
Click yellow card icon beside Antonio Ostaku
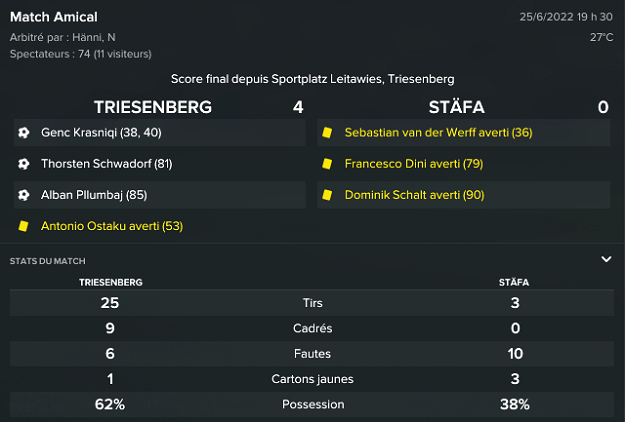pyautogui.click(x=23, y=227)
